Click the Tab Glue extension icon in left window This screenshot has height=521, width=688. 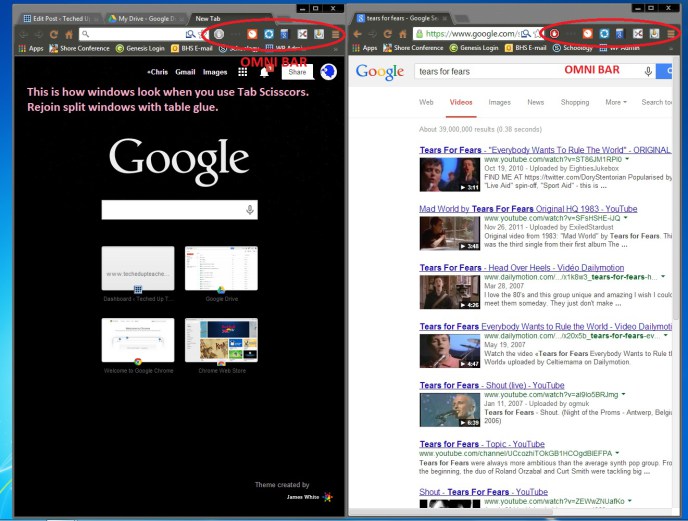(x=319, y=34)
